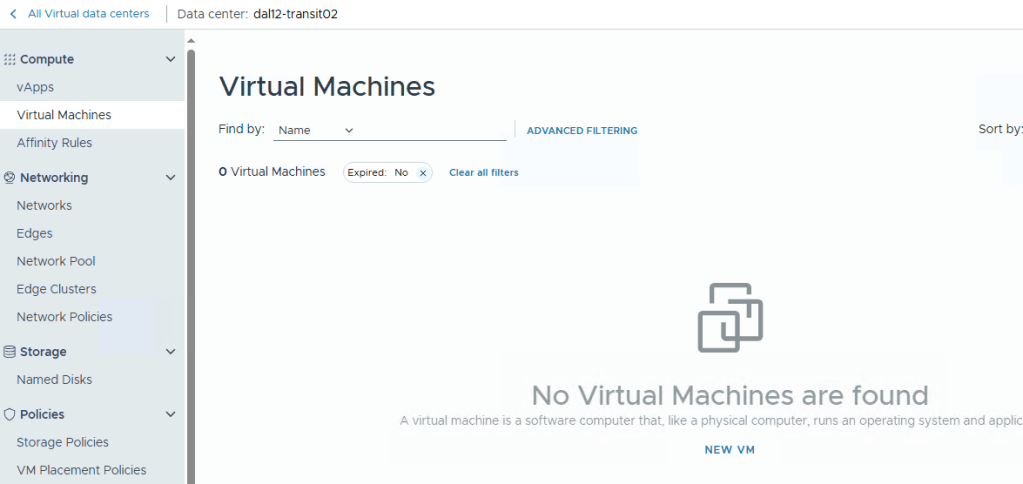Go to Edges under Networking
The width and height of the screenshot is (1023, 484).
34,233
